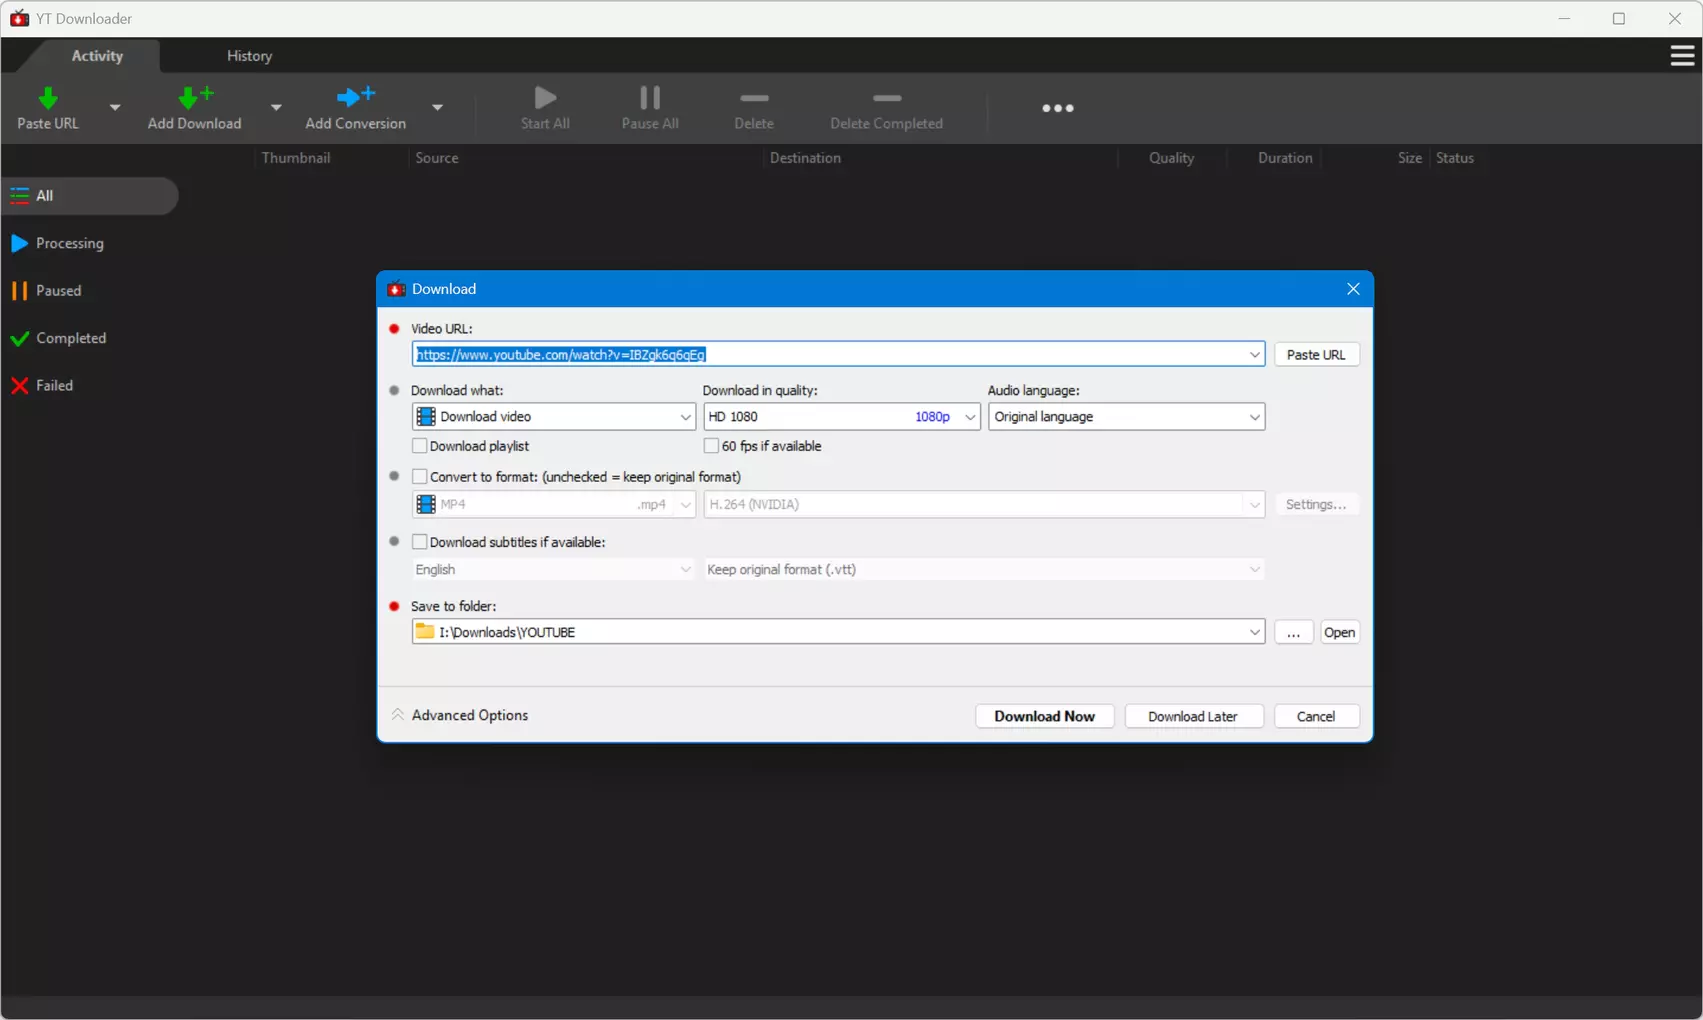Enable the Convert to format checkbox
Screen dimensions: 1703x1020
point(420,477)
